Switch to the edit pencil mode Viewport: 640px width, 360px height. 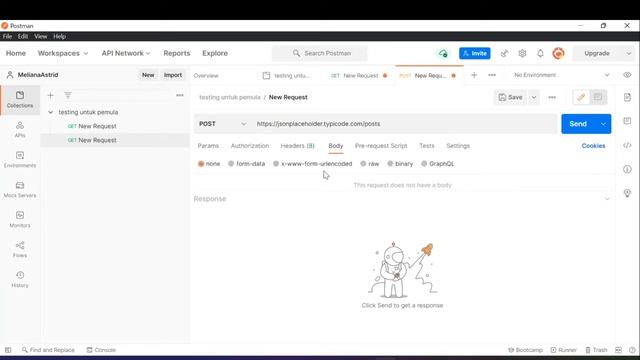(x=581, y=97)
